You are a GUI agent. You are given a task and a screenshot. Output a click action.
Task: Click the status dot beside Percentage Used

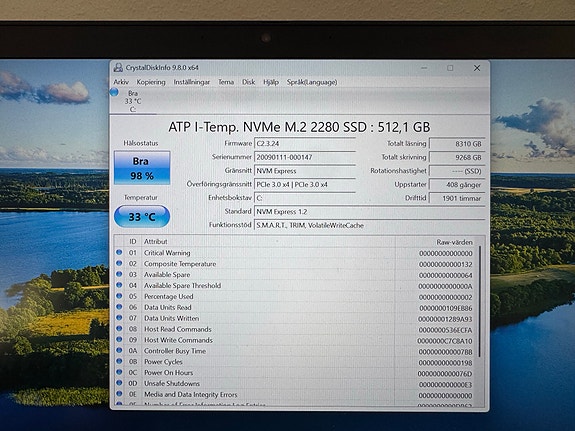[x=119, y=296]
